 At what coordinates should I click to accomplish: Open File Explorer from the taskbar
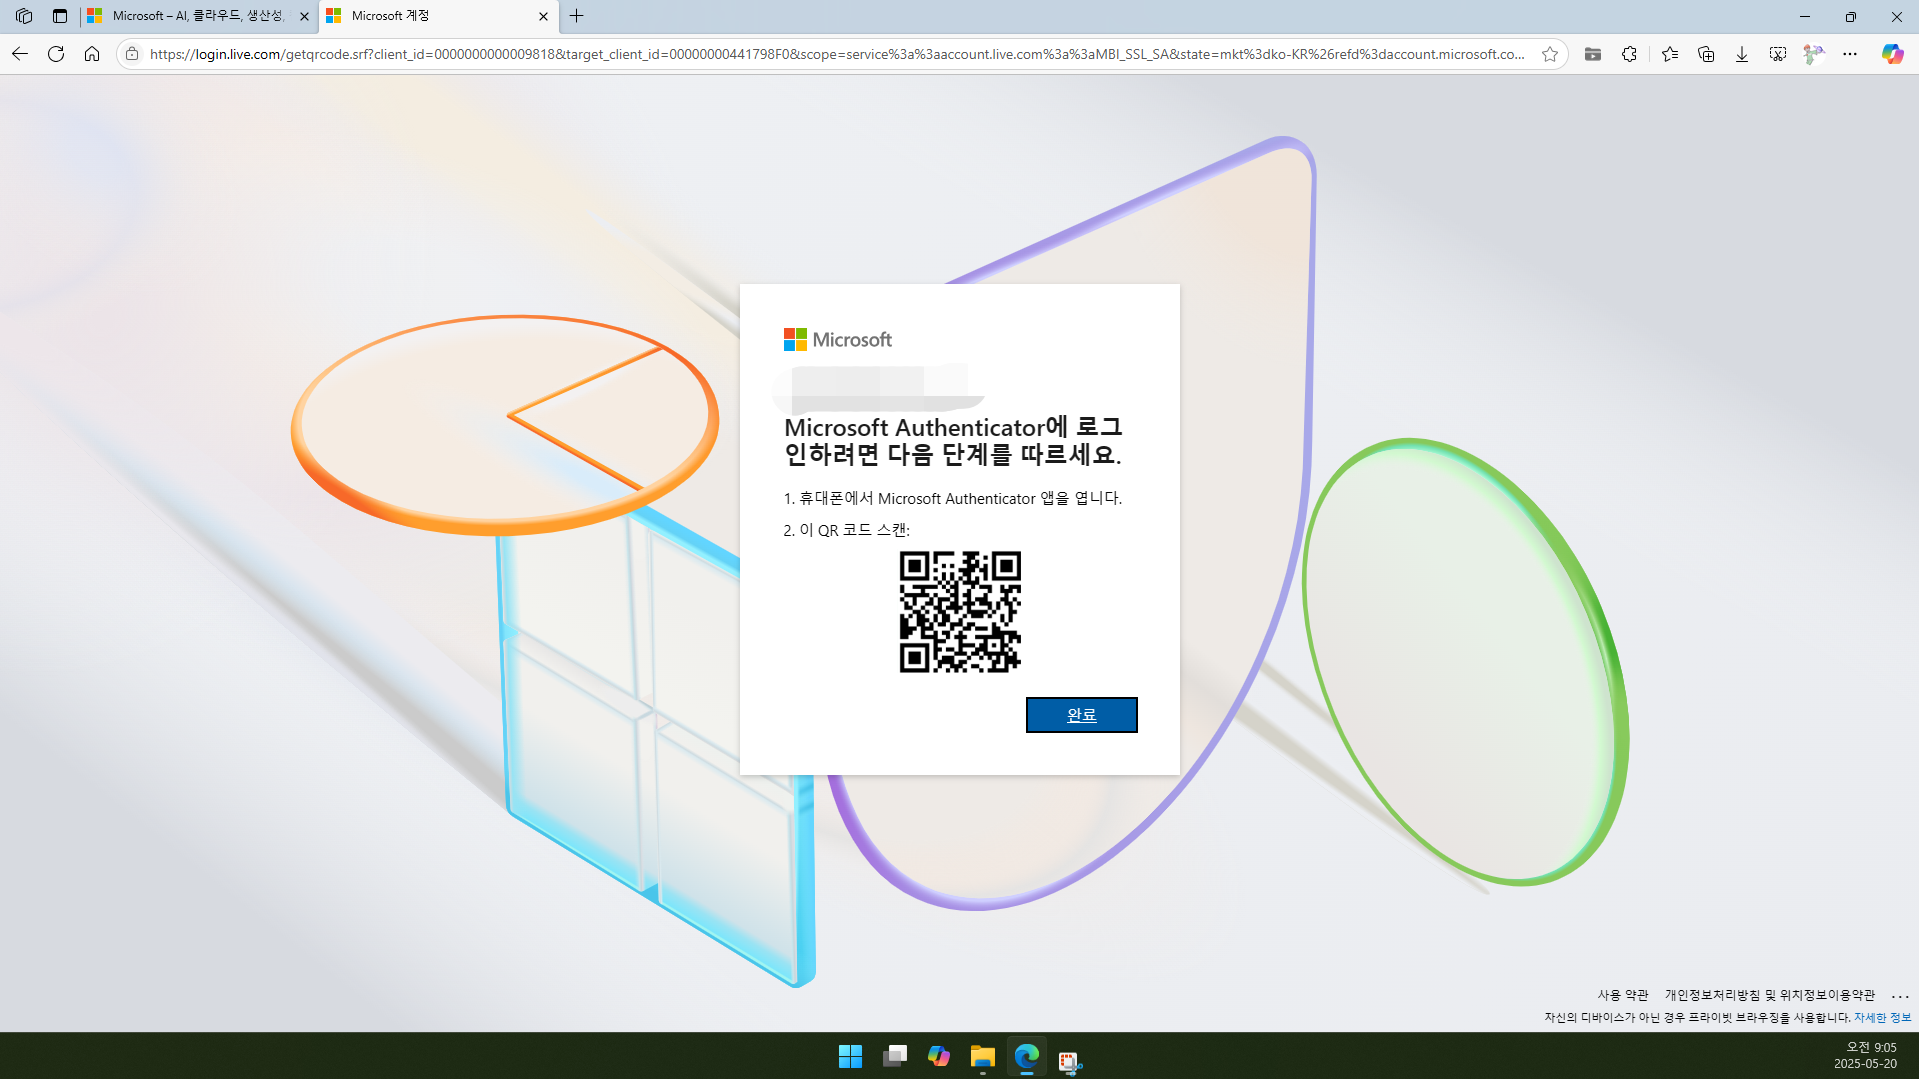pos(982,1056)
